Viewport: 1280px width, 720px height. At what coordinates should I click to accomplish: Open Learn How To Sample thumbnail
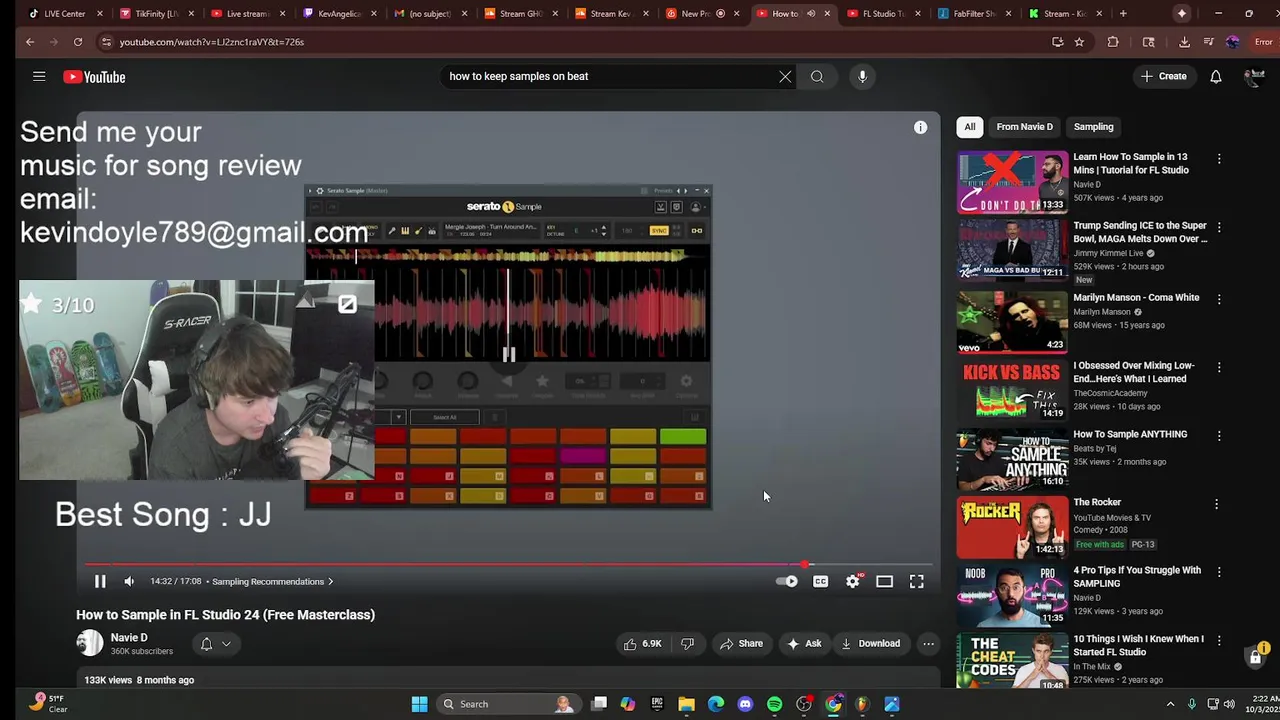pos(1012,182)
